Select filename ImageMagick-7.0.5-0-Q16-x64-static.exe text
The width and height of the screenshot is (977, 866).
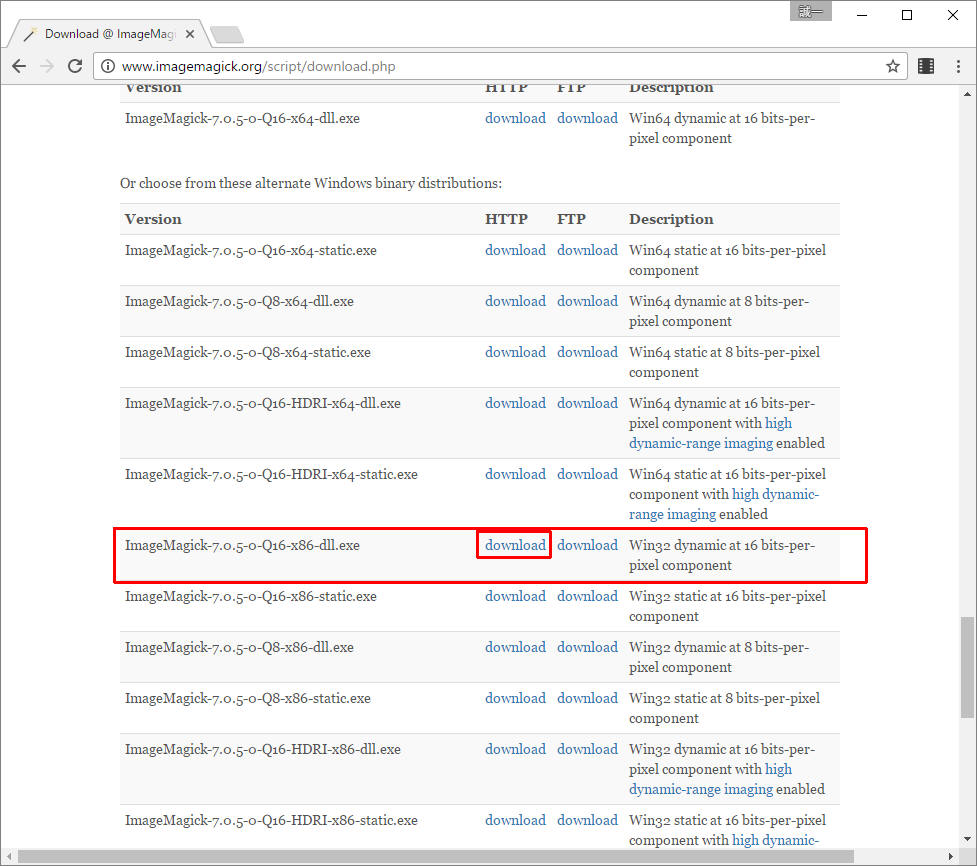pos(250,250)
